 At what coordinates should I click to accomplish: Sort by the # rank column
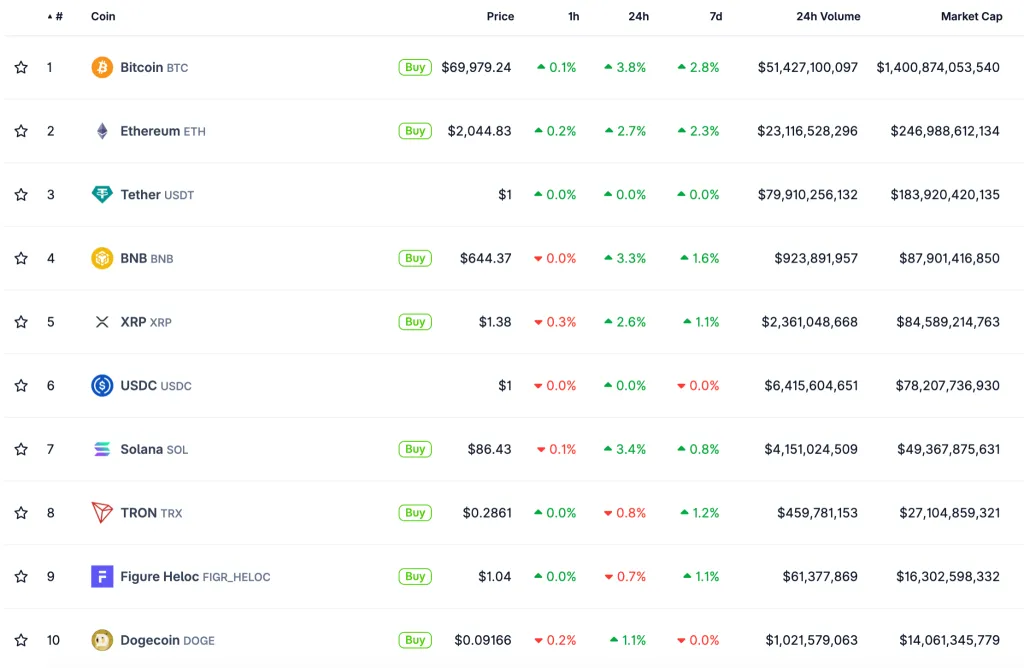[58, 16]
